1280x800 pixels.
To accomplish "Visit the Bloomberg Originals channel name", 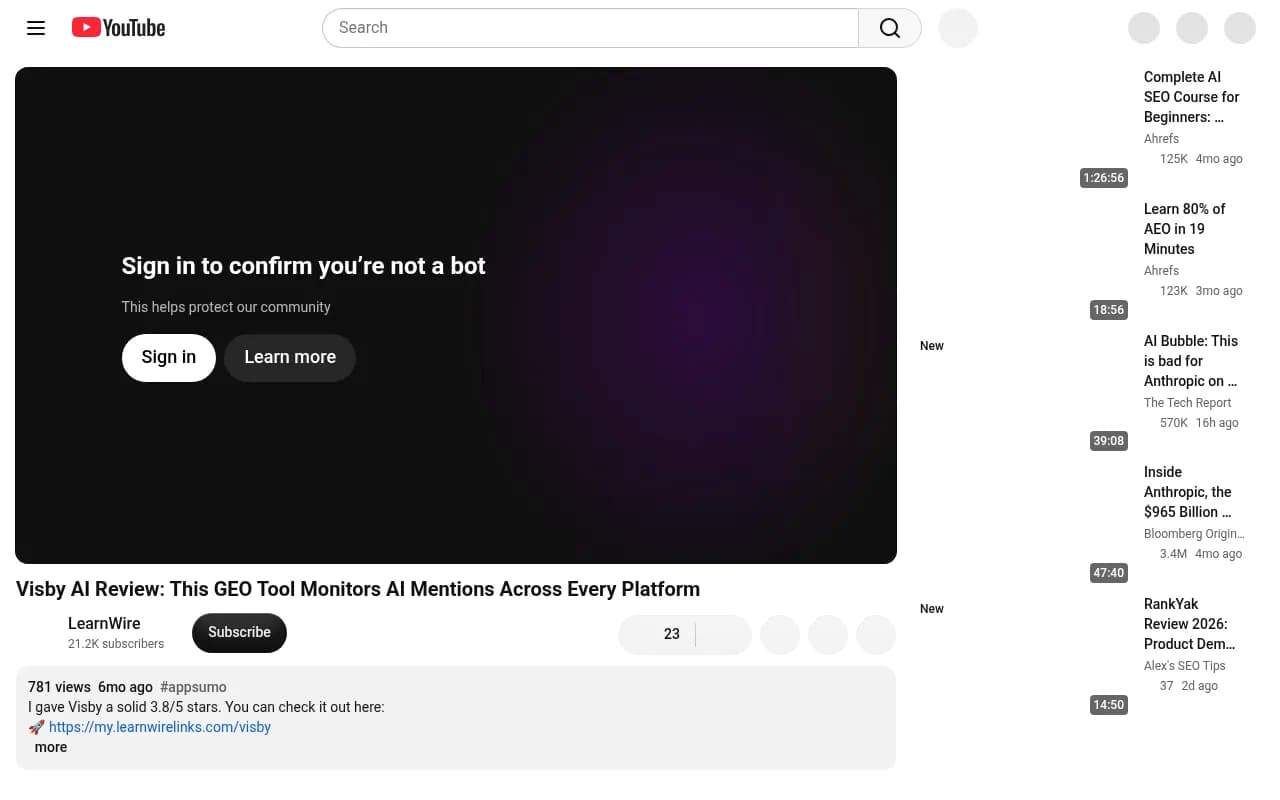I will (x=1194, y=534).
